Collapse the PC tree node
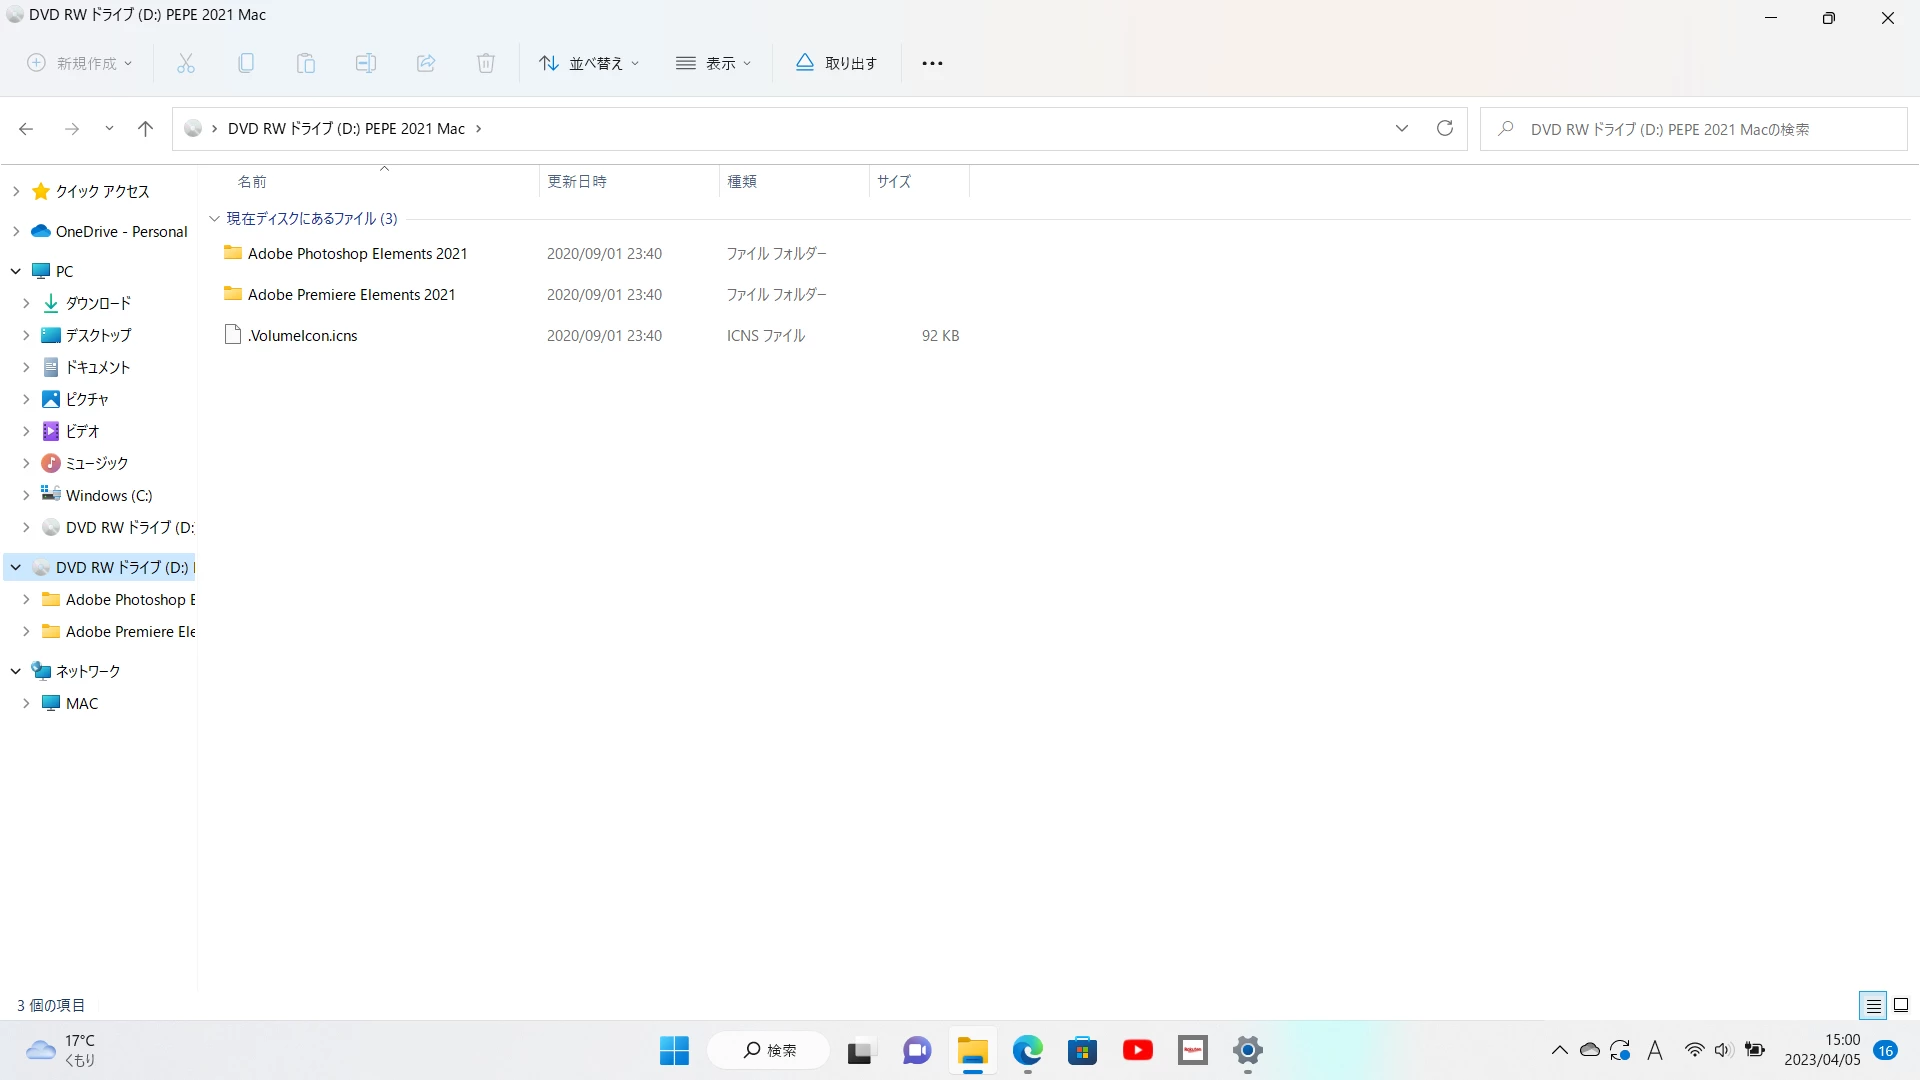 (16, 271)
